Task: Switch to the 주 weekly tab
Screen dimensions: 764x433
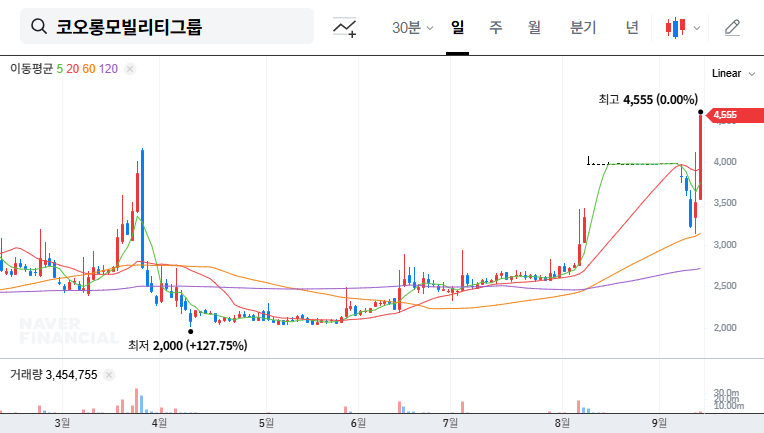Action: [x=496, y=27]
